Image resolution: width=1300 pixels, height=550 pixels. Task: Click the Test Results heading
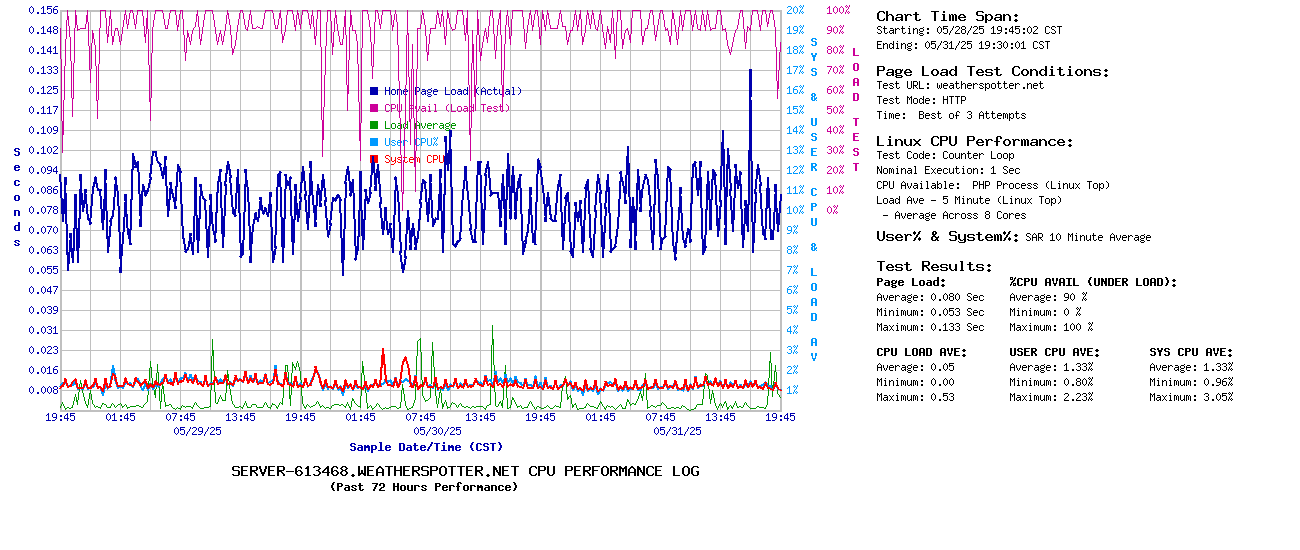click(x=934, y=266)
